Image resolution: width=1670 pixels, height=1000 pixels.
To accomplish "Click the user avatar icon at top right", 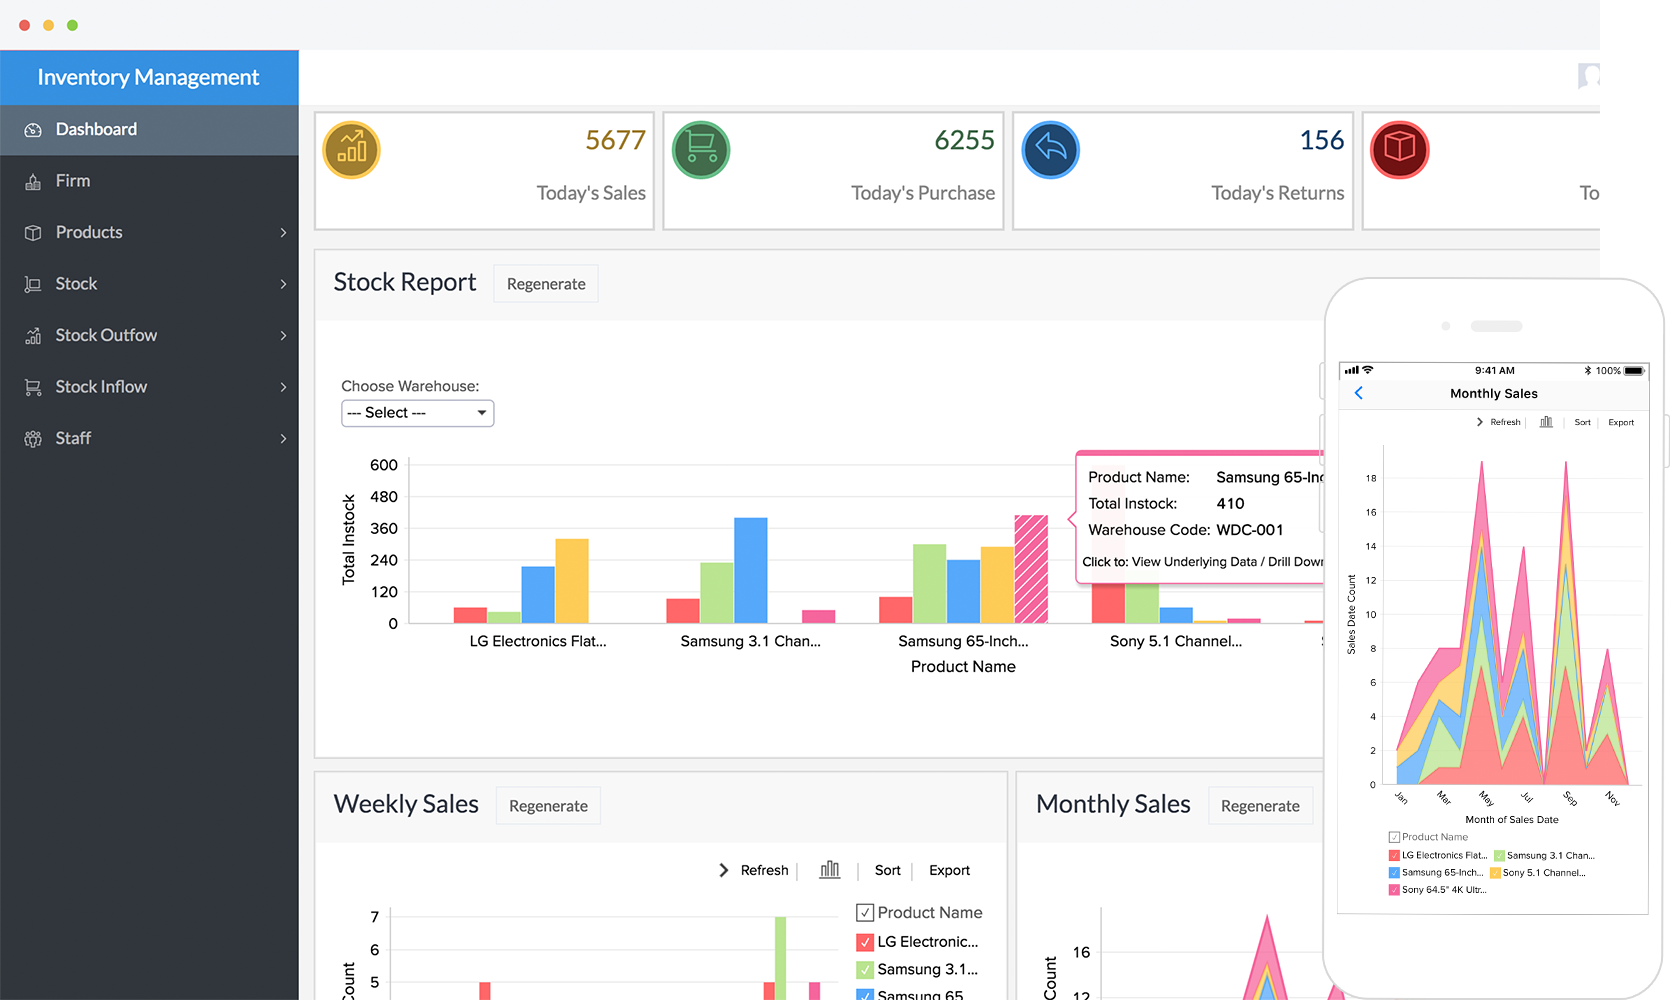I will tap(1588, 76).
